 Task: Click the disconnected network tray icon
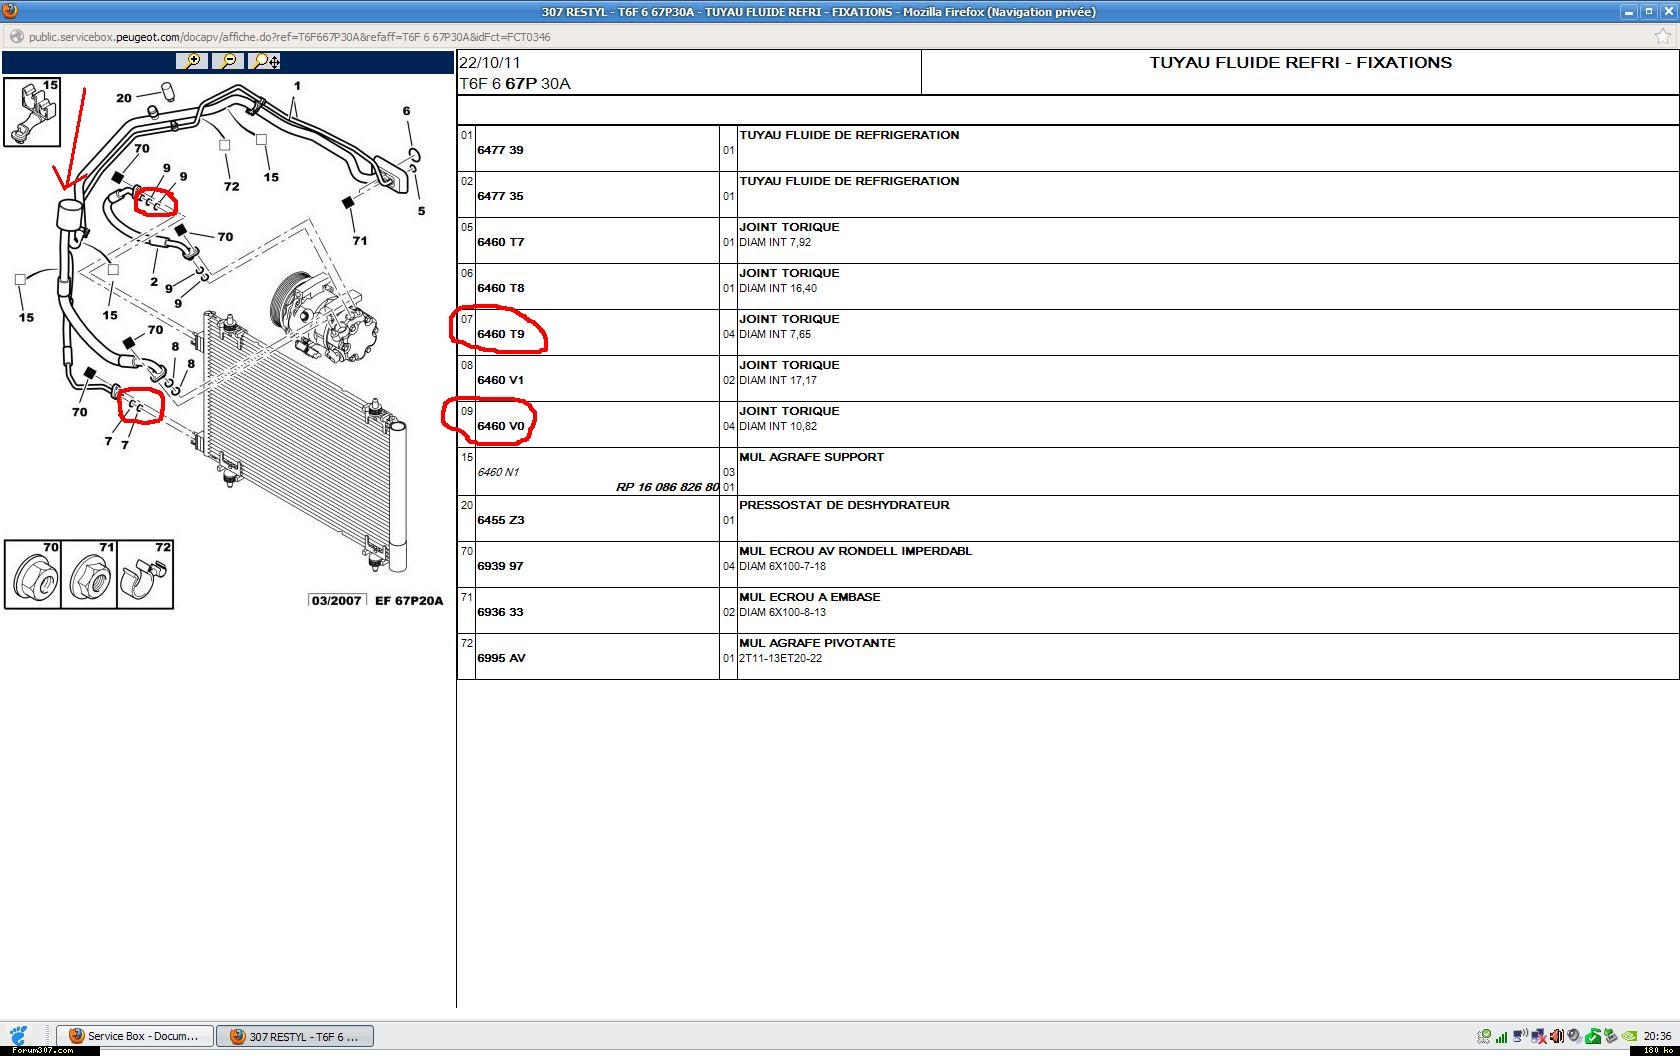click(x=1539, y=1037)
